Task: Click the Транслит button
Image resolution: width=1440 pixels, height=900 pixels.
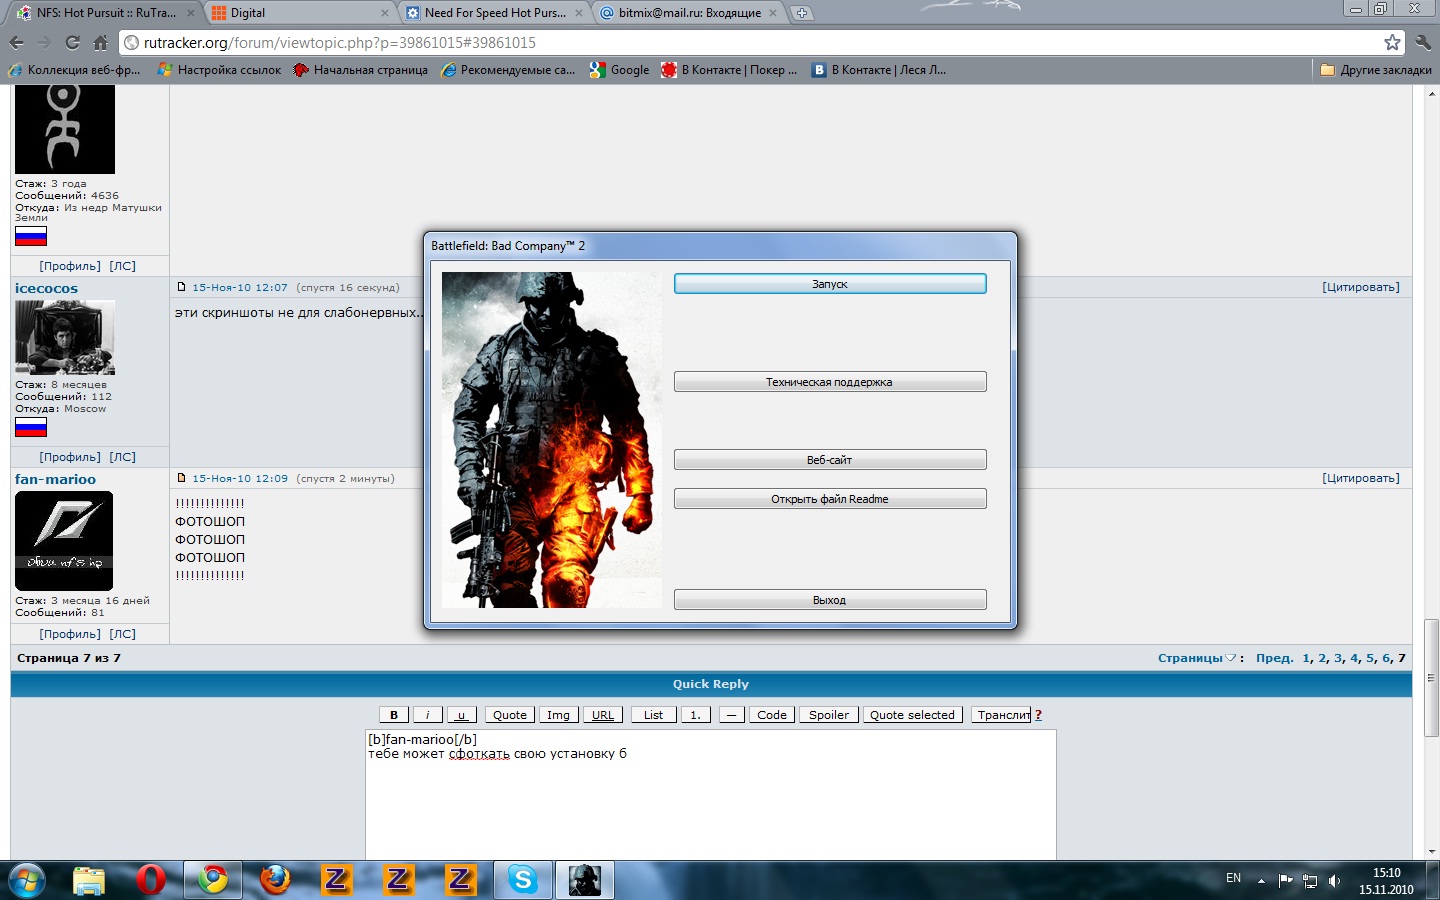Action: 1003,715
